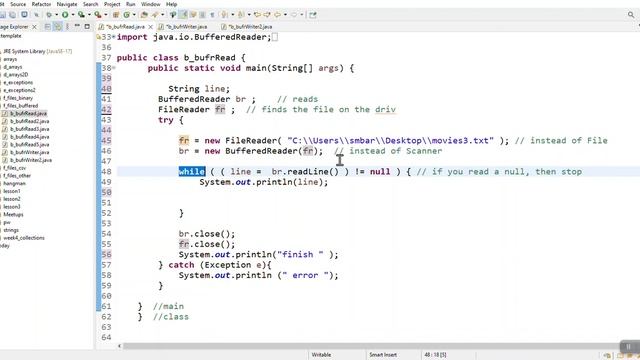
Task: Select JRE System Library in Package Explorer
Action: [37, 51]
